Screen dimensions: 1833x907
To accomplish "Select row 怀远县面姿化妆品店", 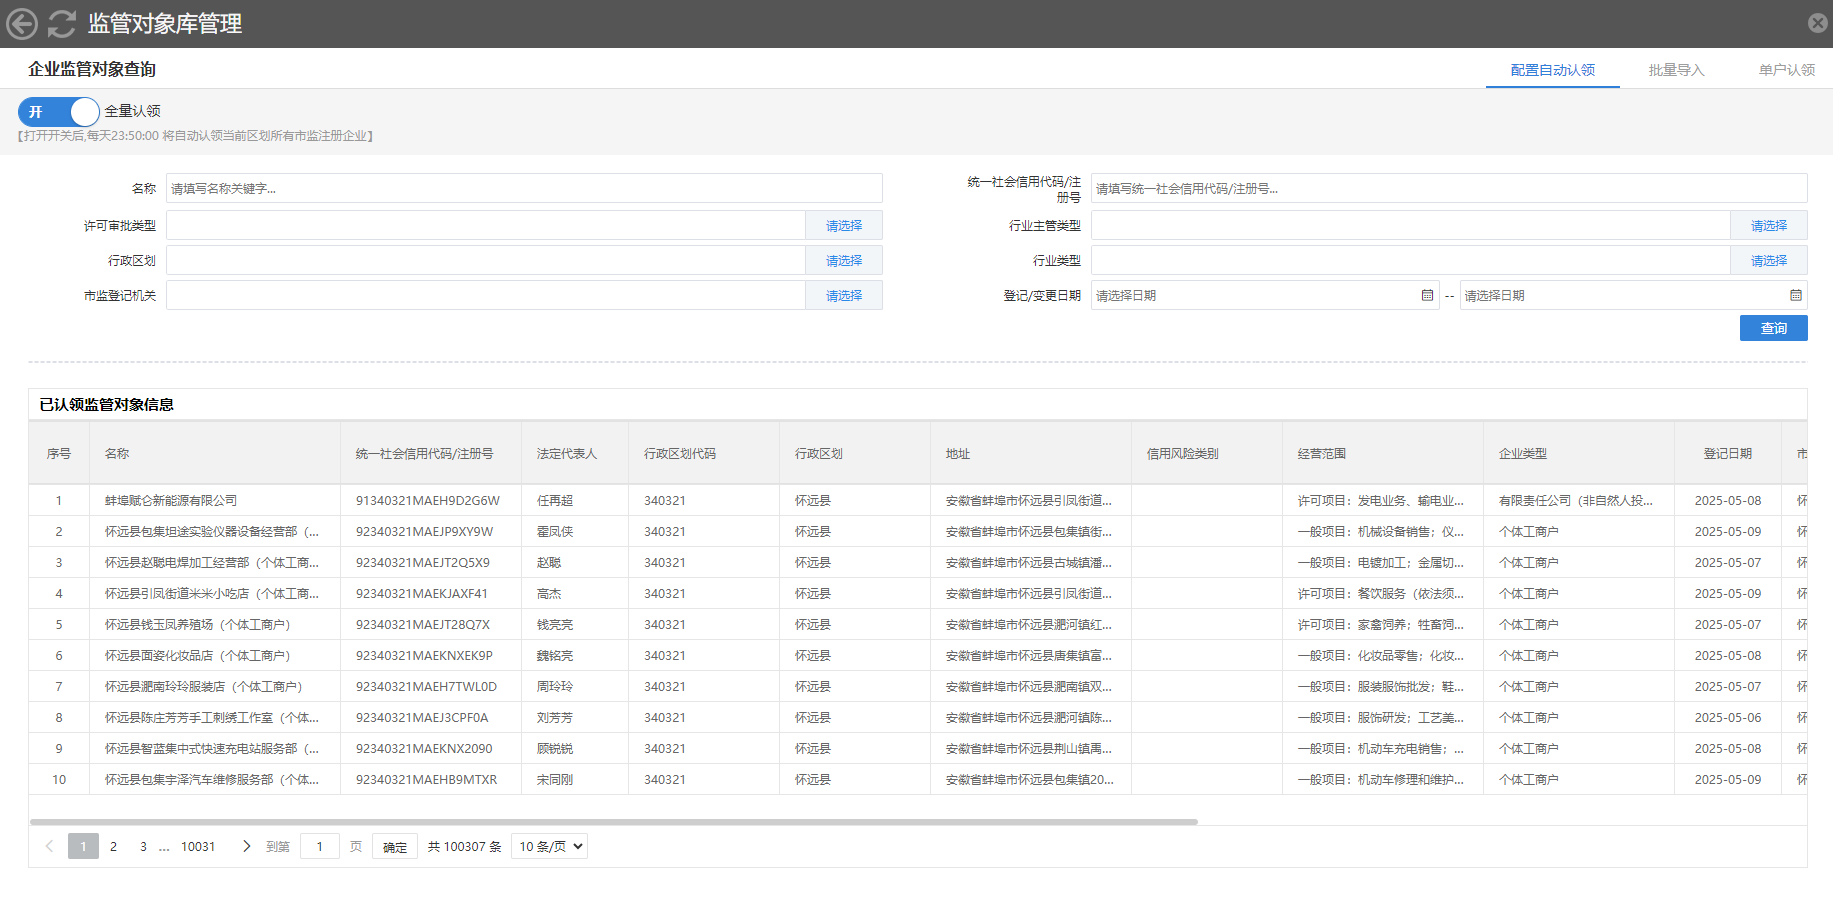I will click(x=917, y=655).
